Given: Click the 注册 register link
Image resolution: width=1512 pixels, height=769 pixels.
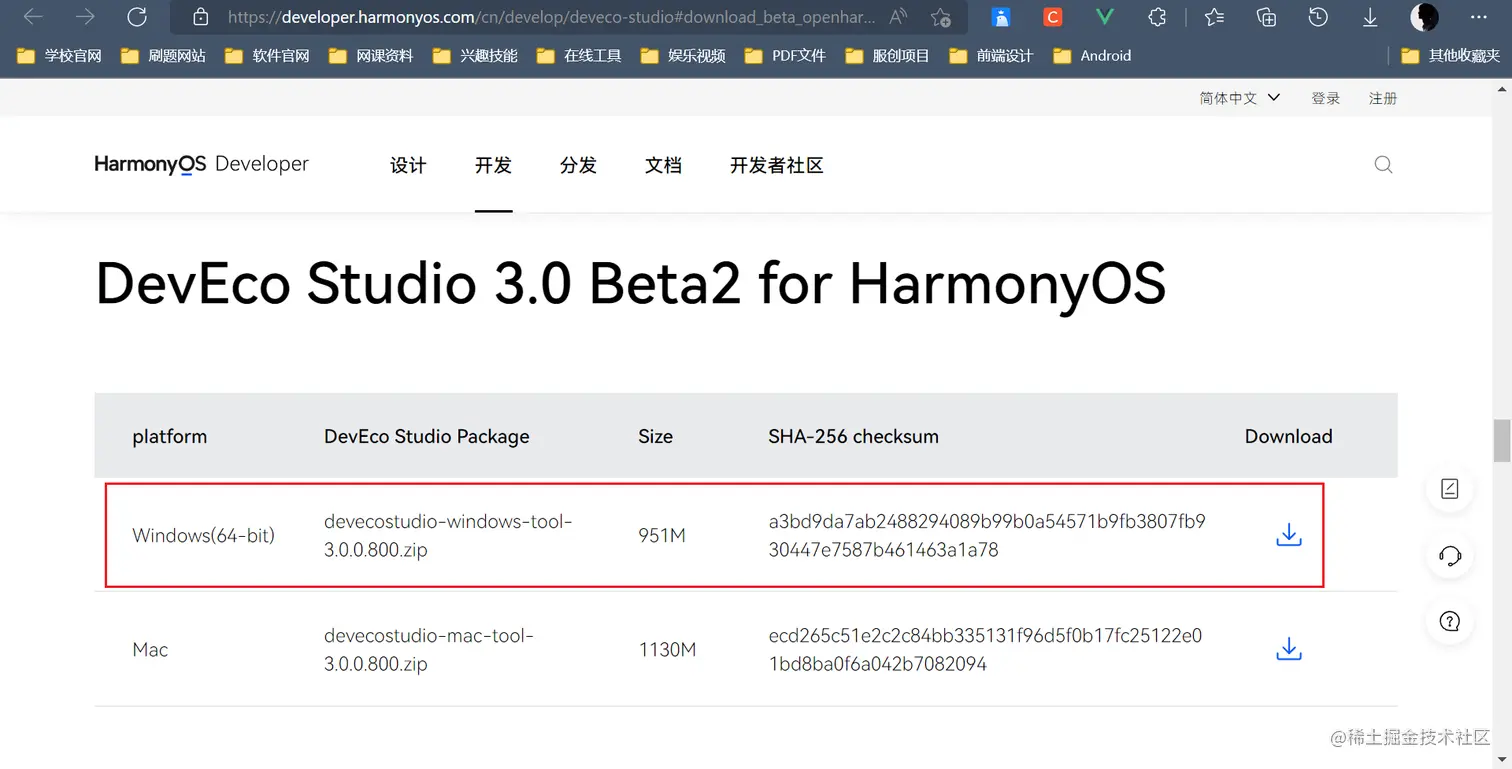Looking at the screenshot, I should pos(1383,98).
